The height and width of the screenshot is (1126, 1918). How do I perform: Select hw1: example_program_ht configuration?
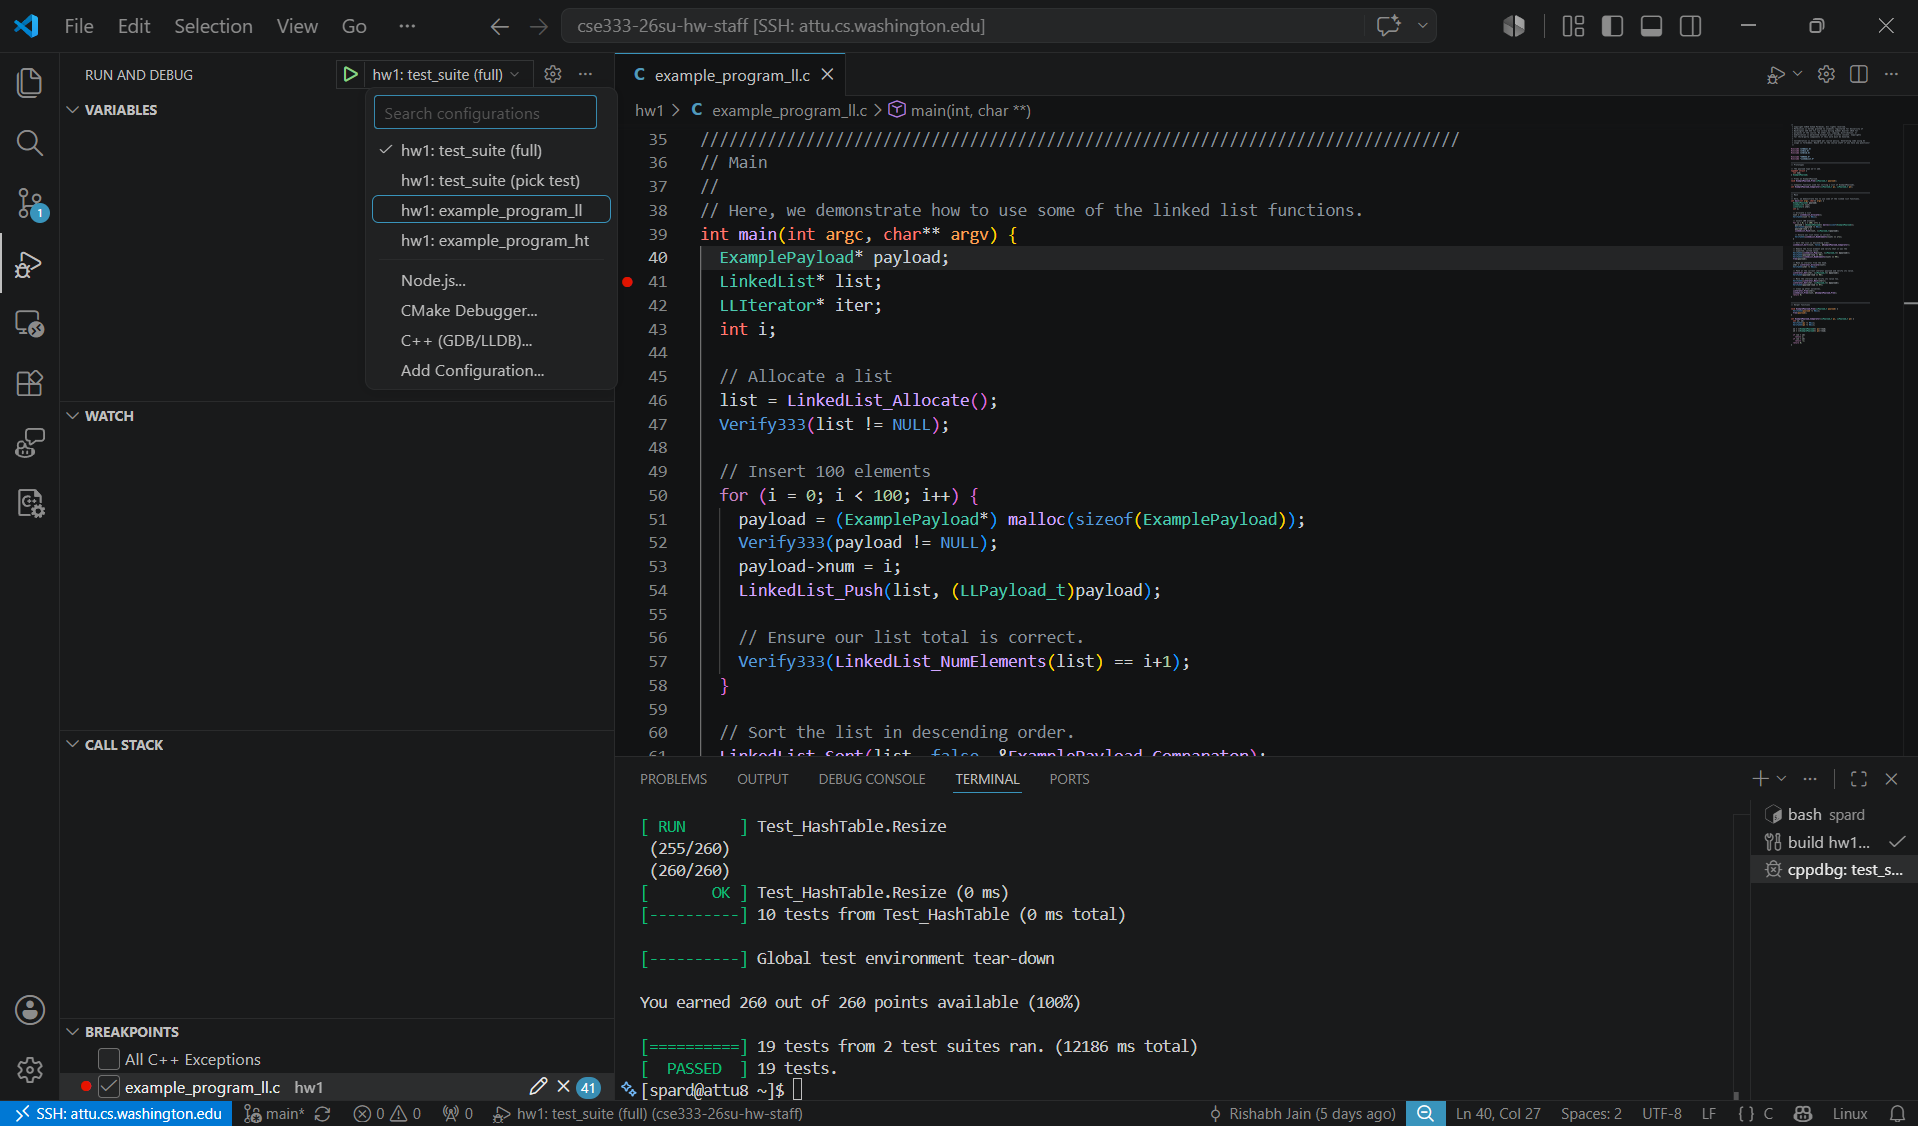pyautogui.click(x=491, y=241)
